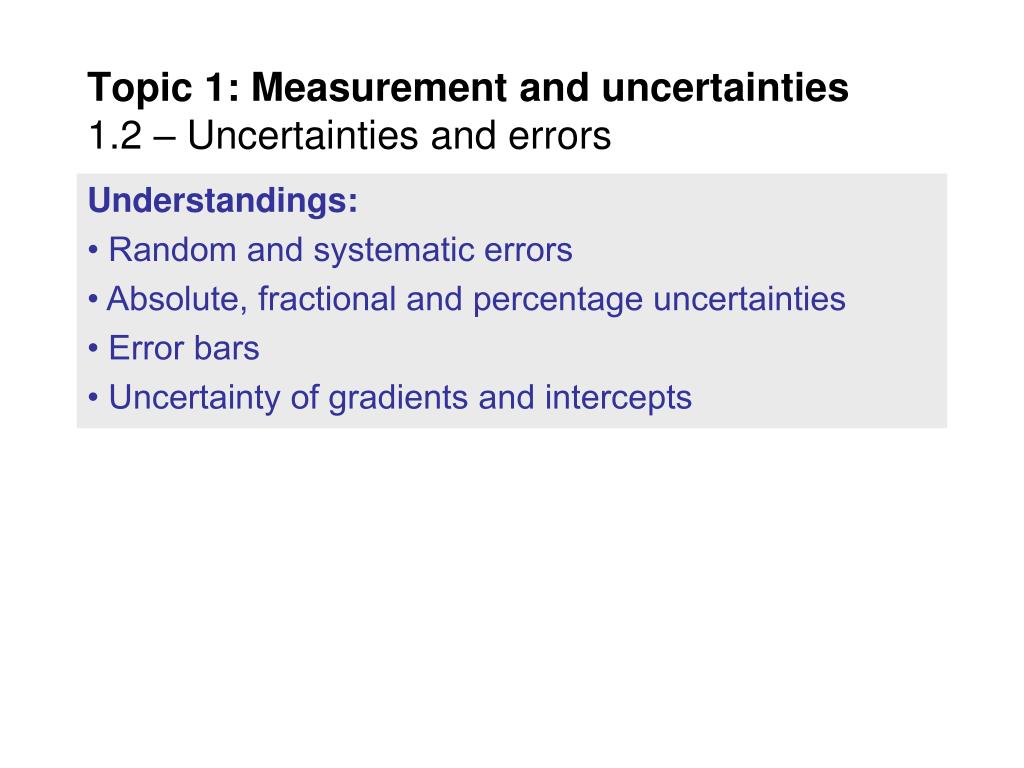Click the bullet dot before "Uncertainty of gradients"
Viewport: 1024px width, 768px height.
pyautogui.click(x=93, y=398)
